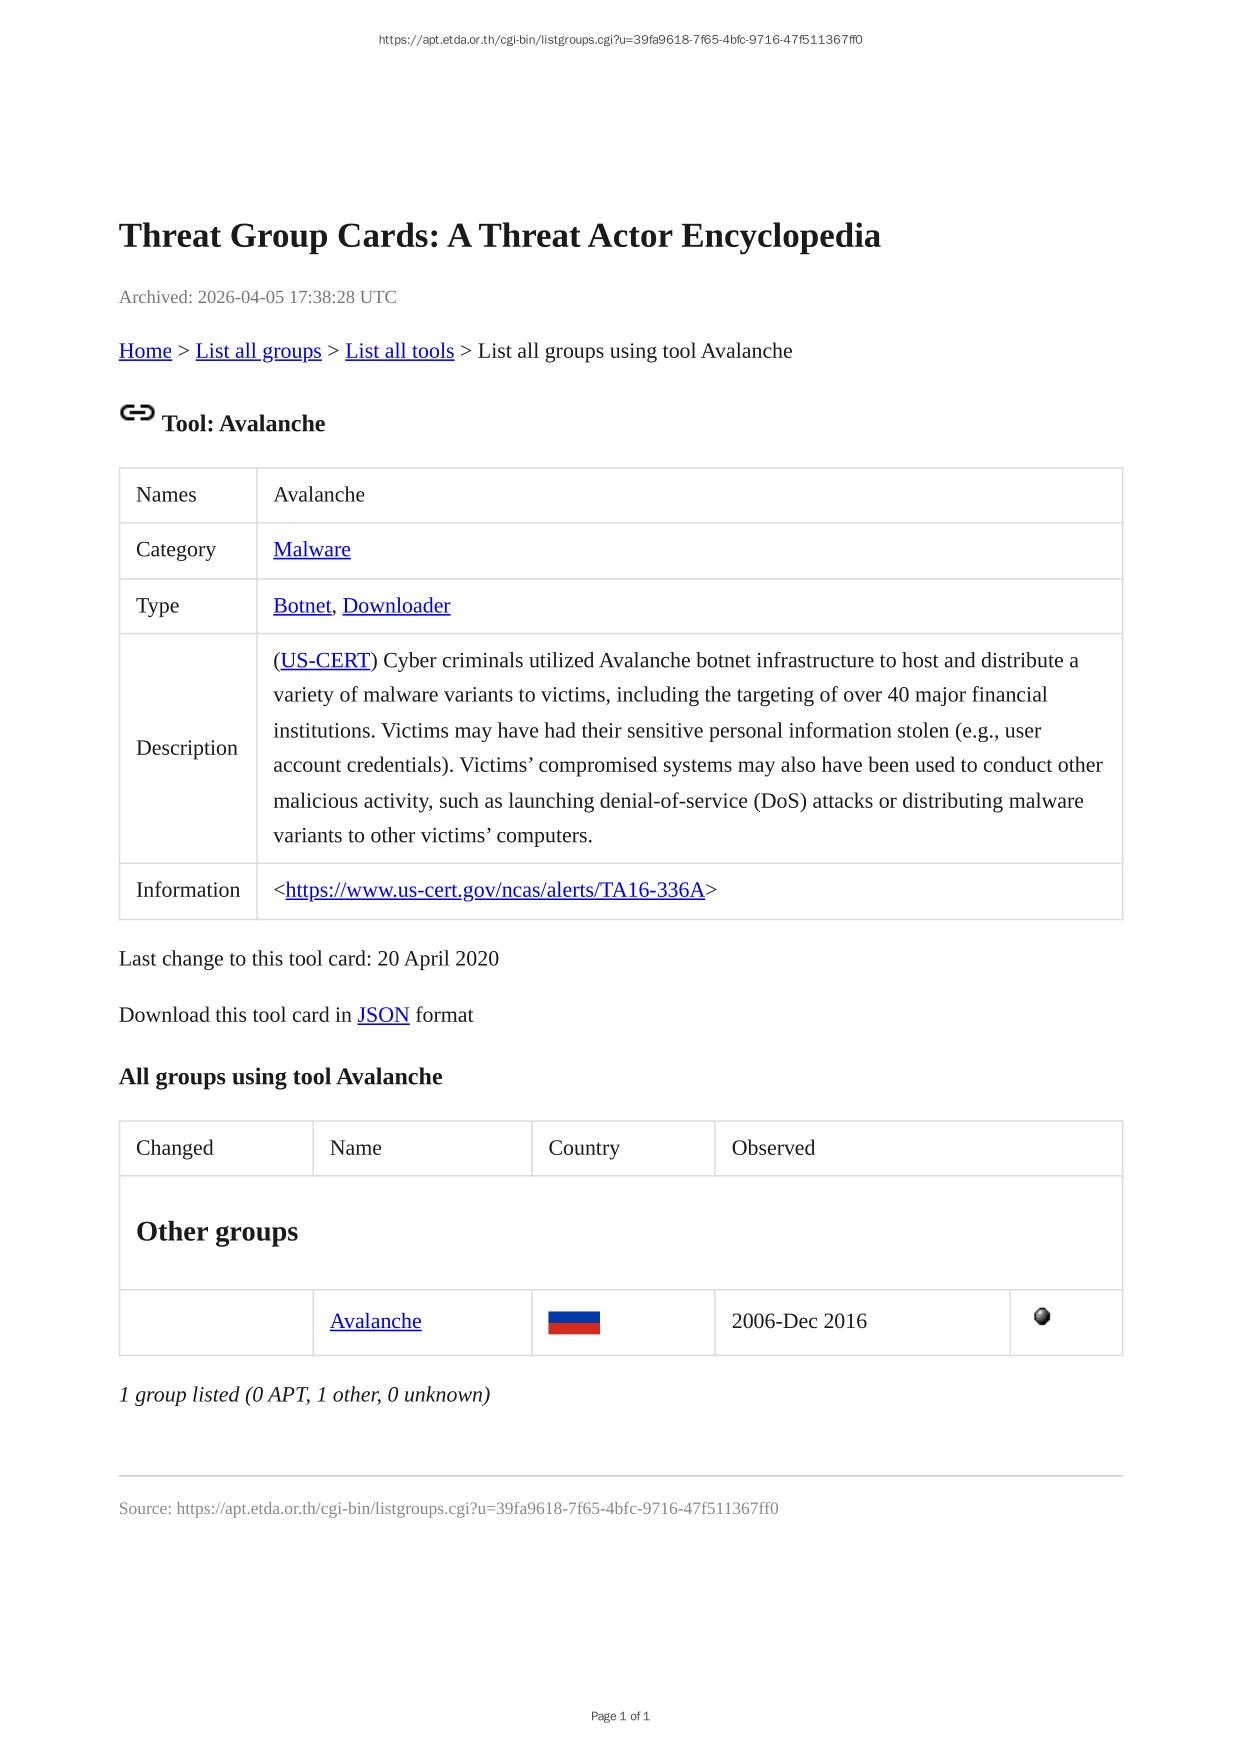Click the Country column header
The width and height of the screenshot is (1242, 1756).
click(x=584, y=1148)
